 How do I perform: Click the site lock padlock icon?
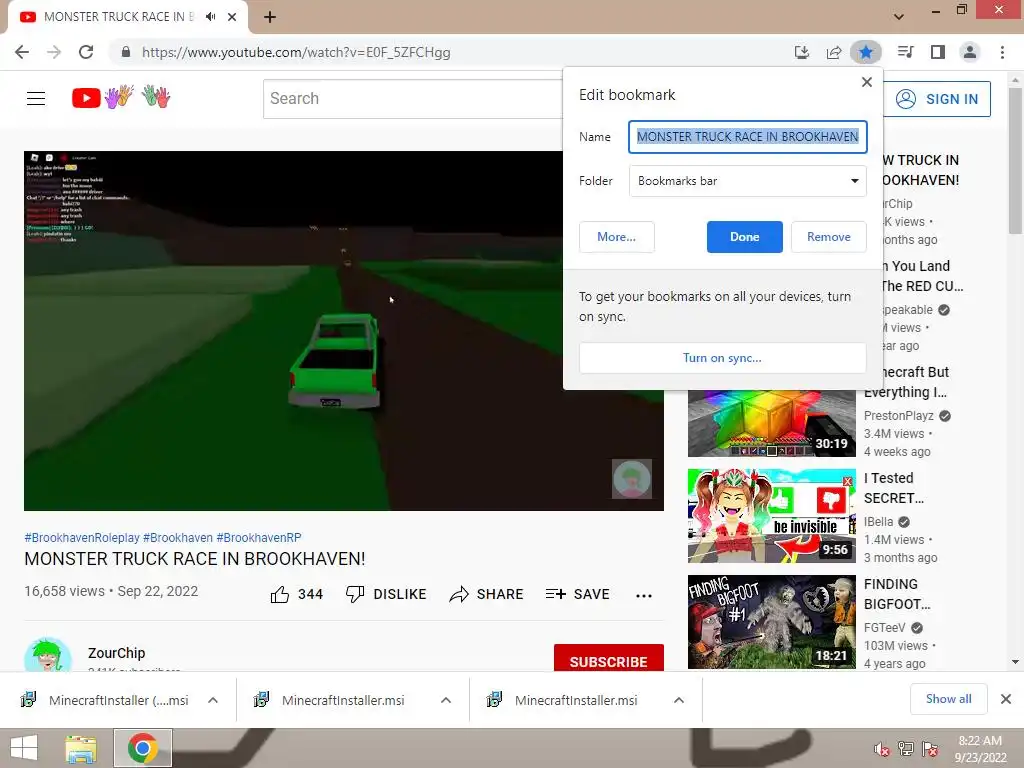[x=126, y=52]
